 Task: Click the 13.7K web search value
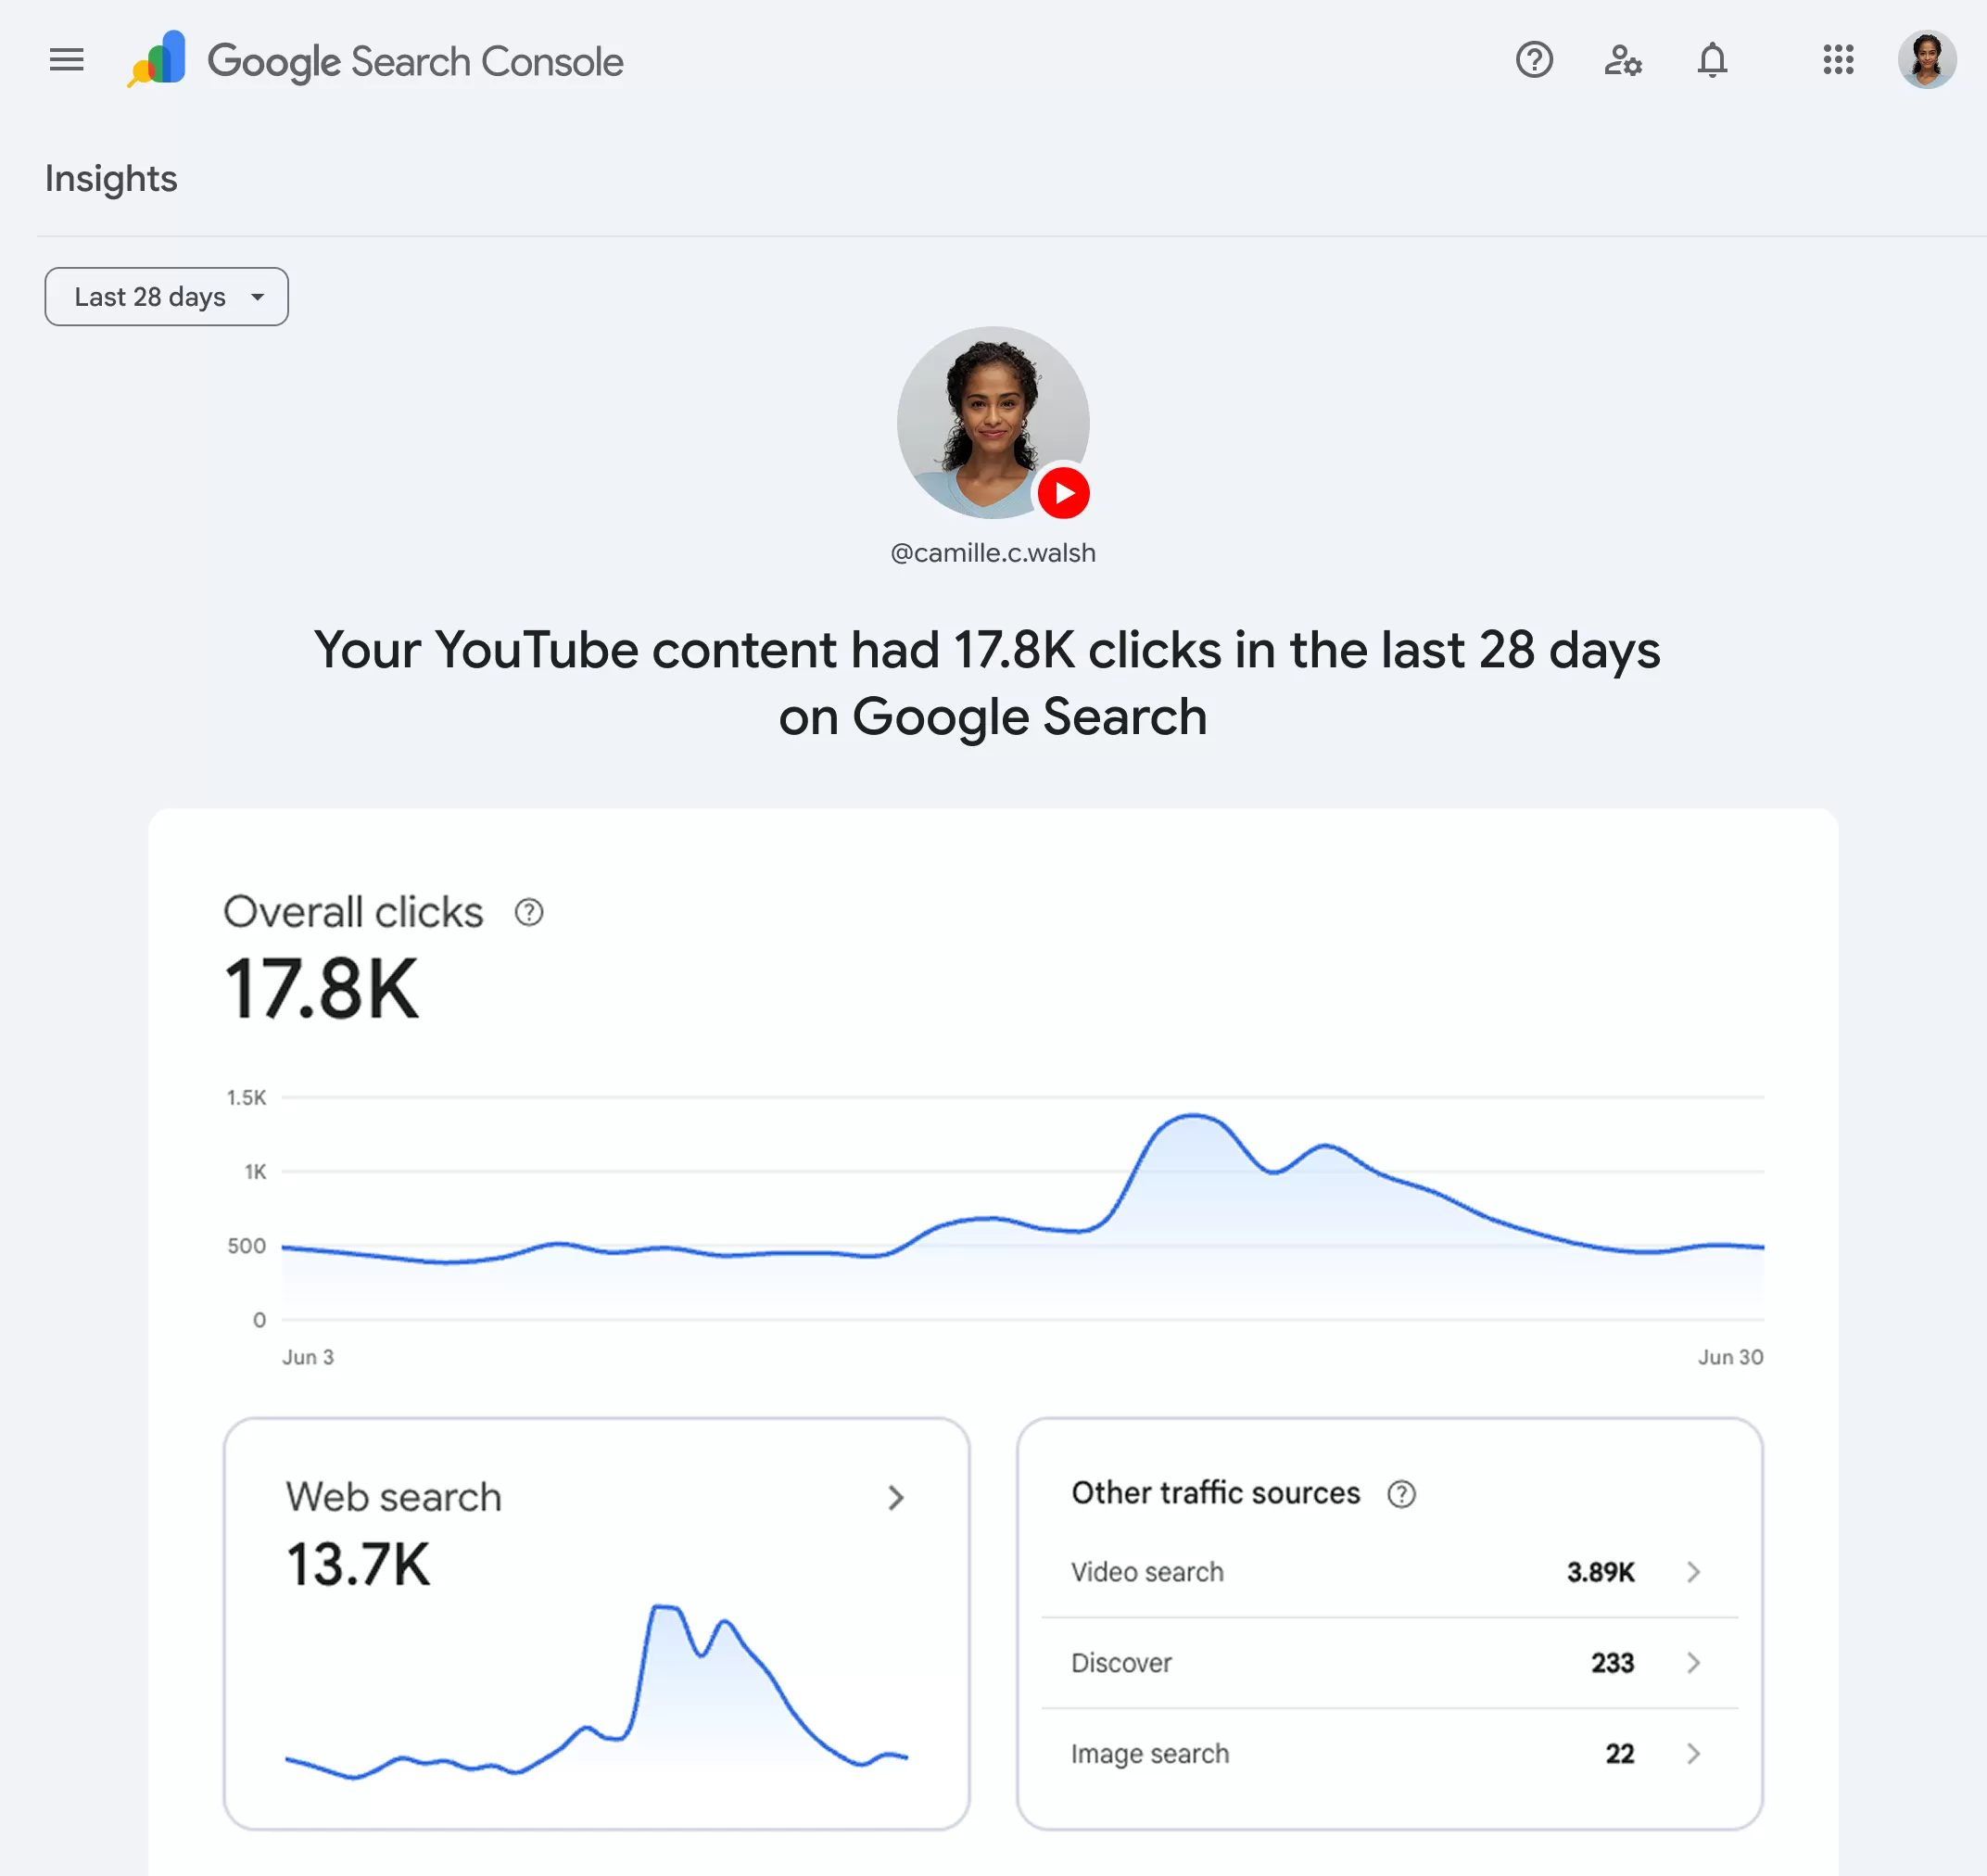coord(358,1564)
